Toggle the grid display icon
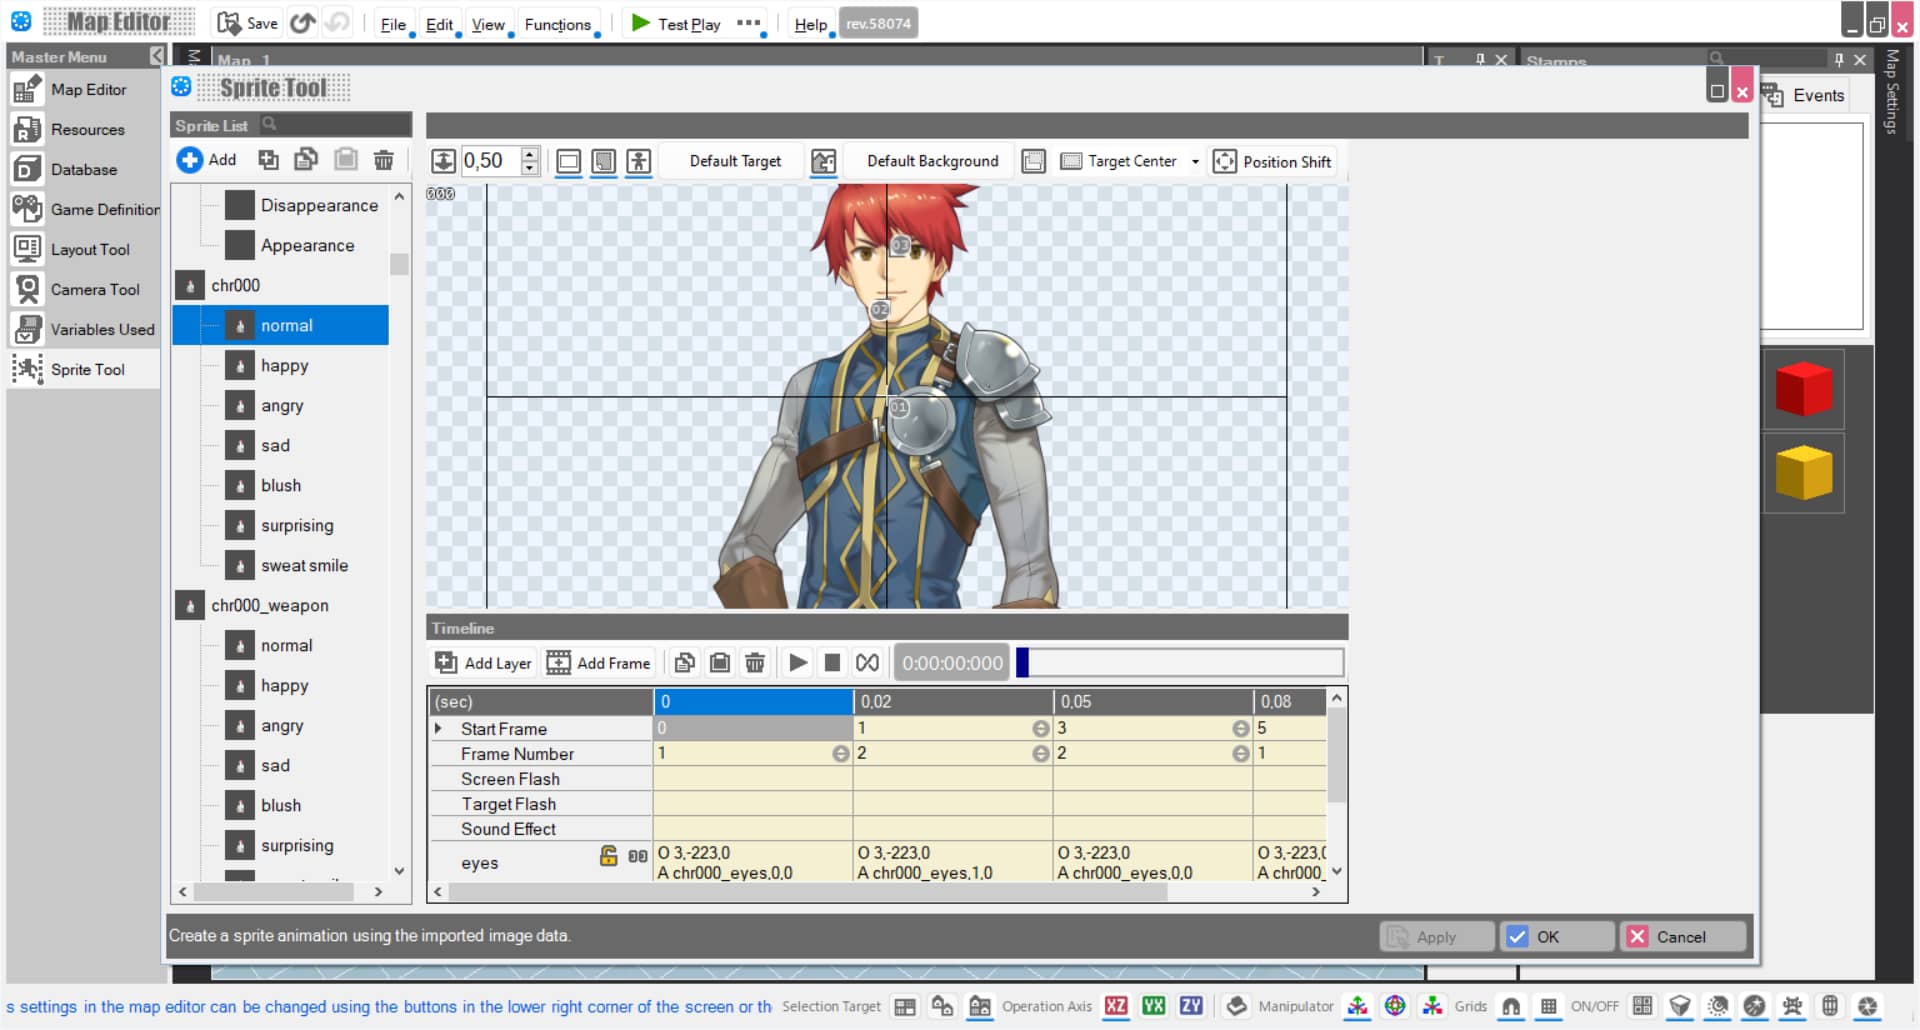Image resolution: width=1920 pixels, height=1030 pixels. 1548,1006
